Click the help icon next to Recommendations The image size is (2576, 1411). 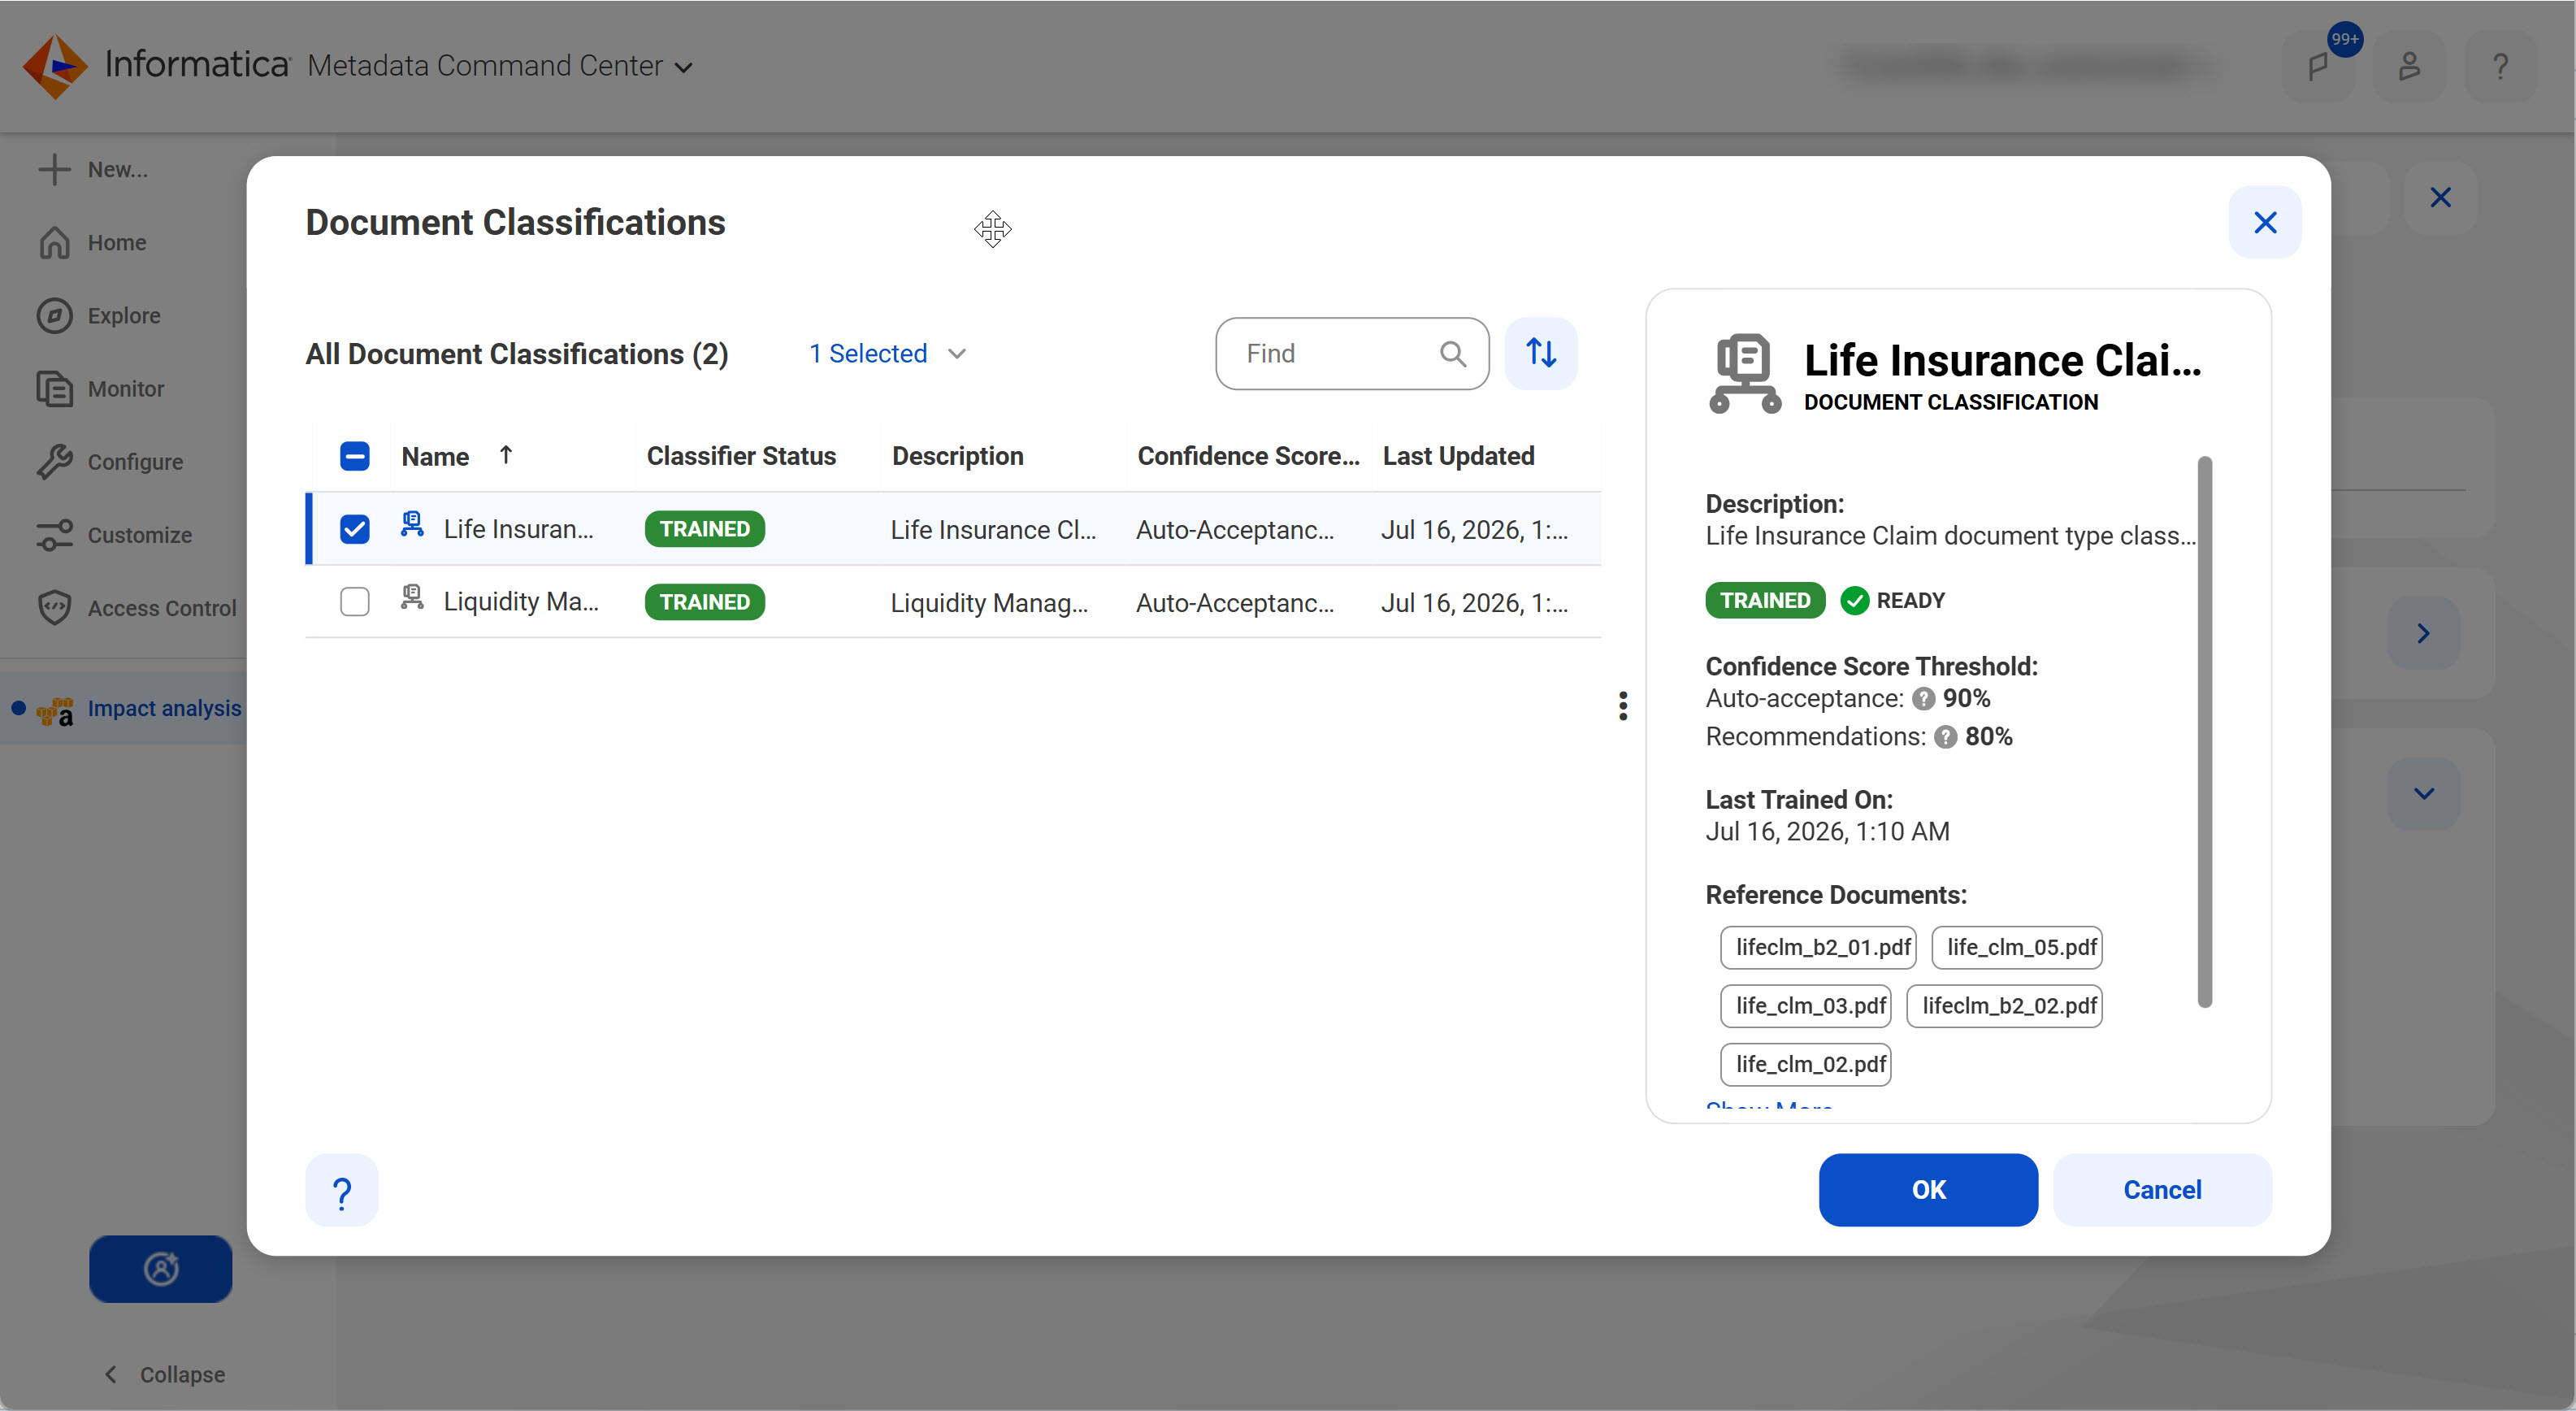tap(1944, 736)
